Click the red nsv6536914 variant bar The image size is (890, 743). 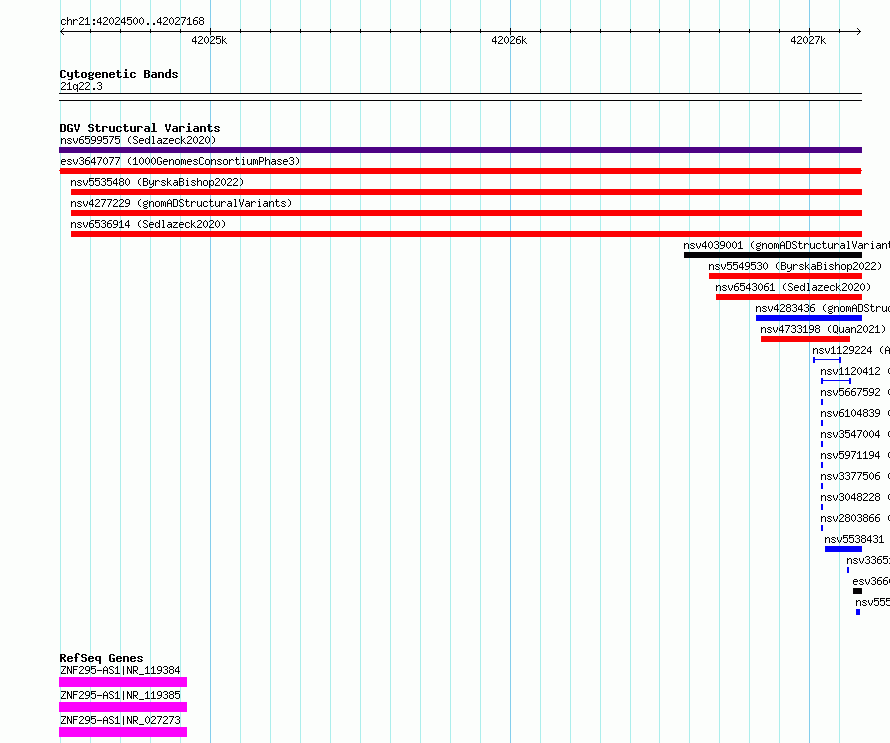pos(467,234)
